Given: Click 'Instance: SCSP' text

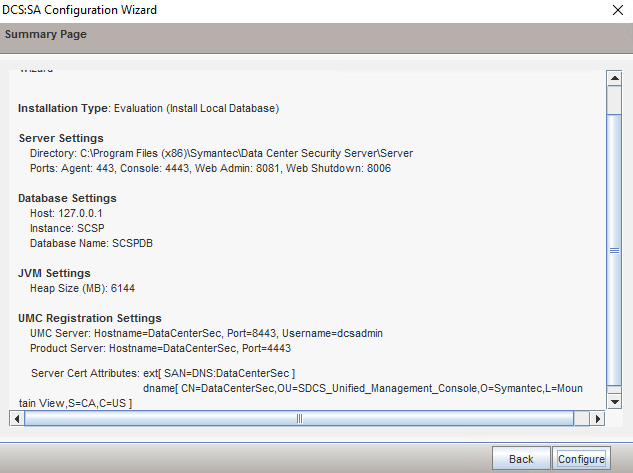Looking at the screenshot, I should (67, 228).
